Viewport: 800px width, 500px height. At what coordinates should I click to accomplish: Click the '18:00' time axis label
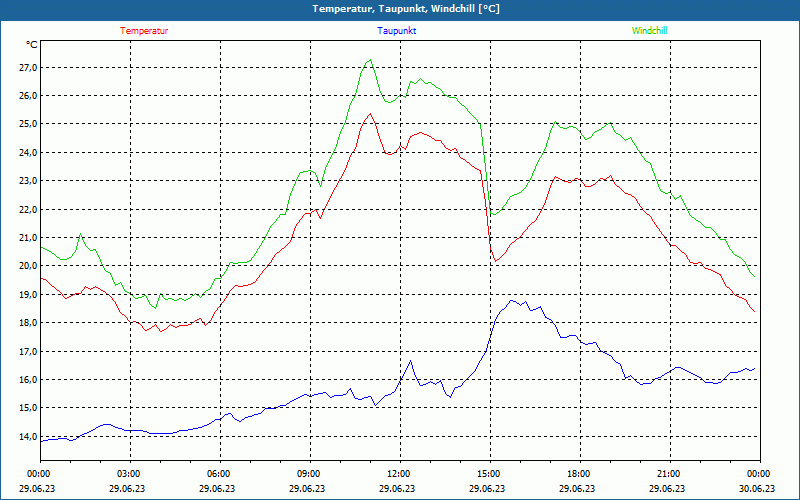pyautogui.click(x=578, y=474)
